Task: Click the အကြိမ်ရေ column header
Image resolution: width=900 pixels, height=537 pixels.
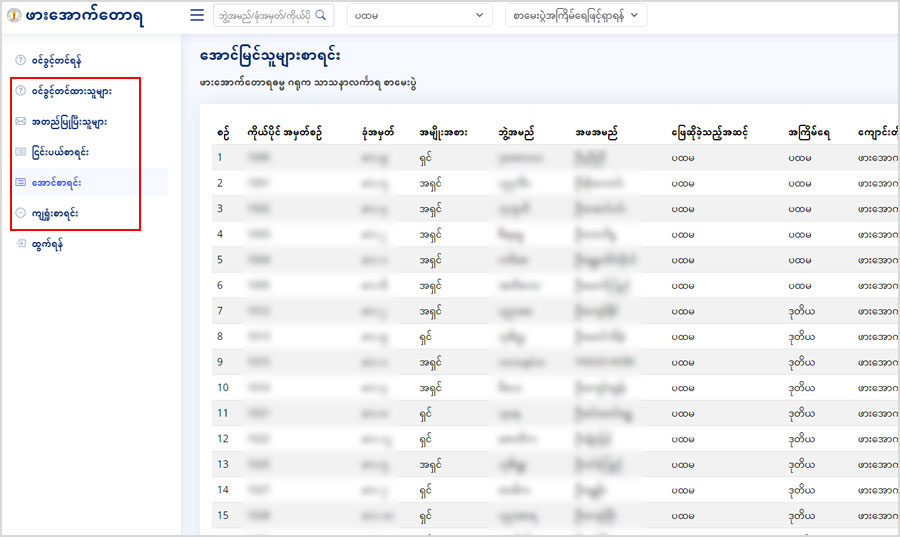Action: pos(809,132)
